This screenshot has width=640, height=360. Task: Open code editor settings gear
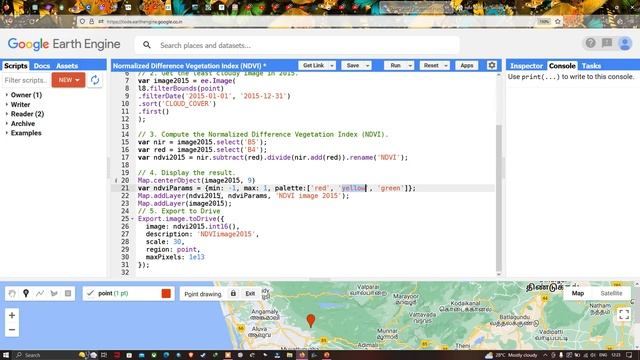[492, 65]
